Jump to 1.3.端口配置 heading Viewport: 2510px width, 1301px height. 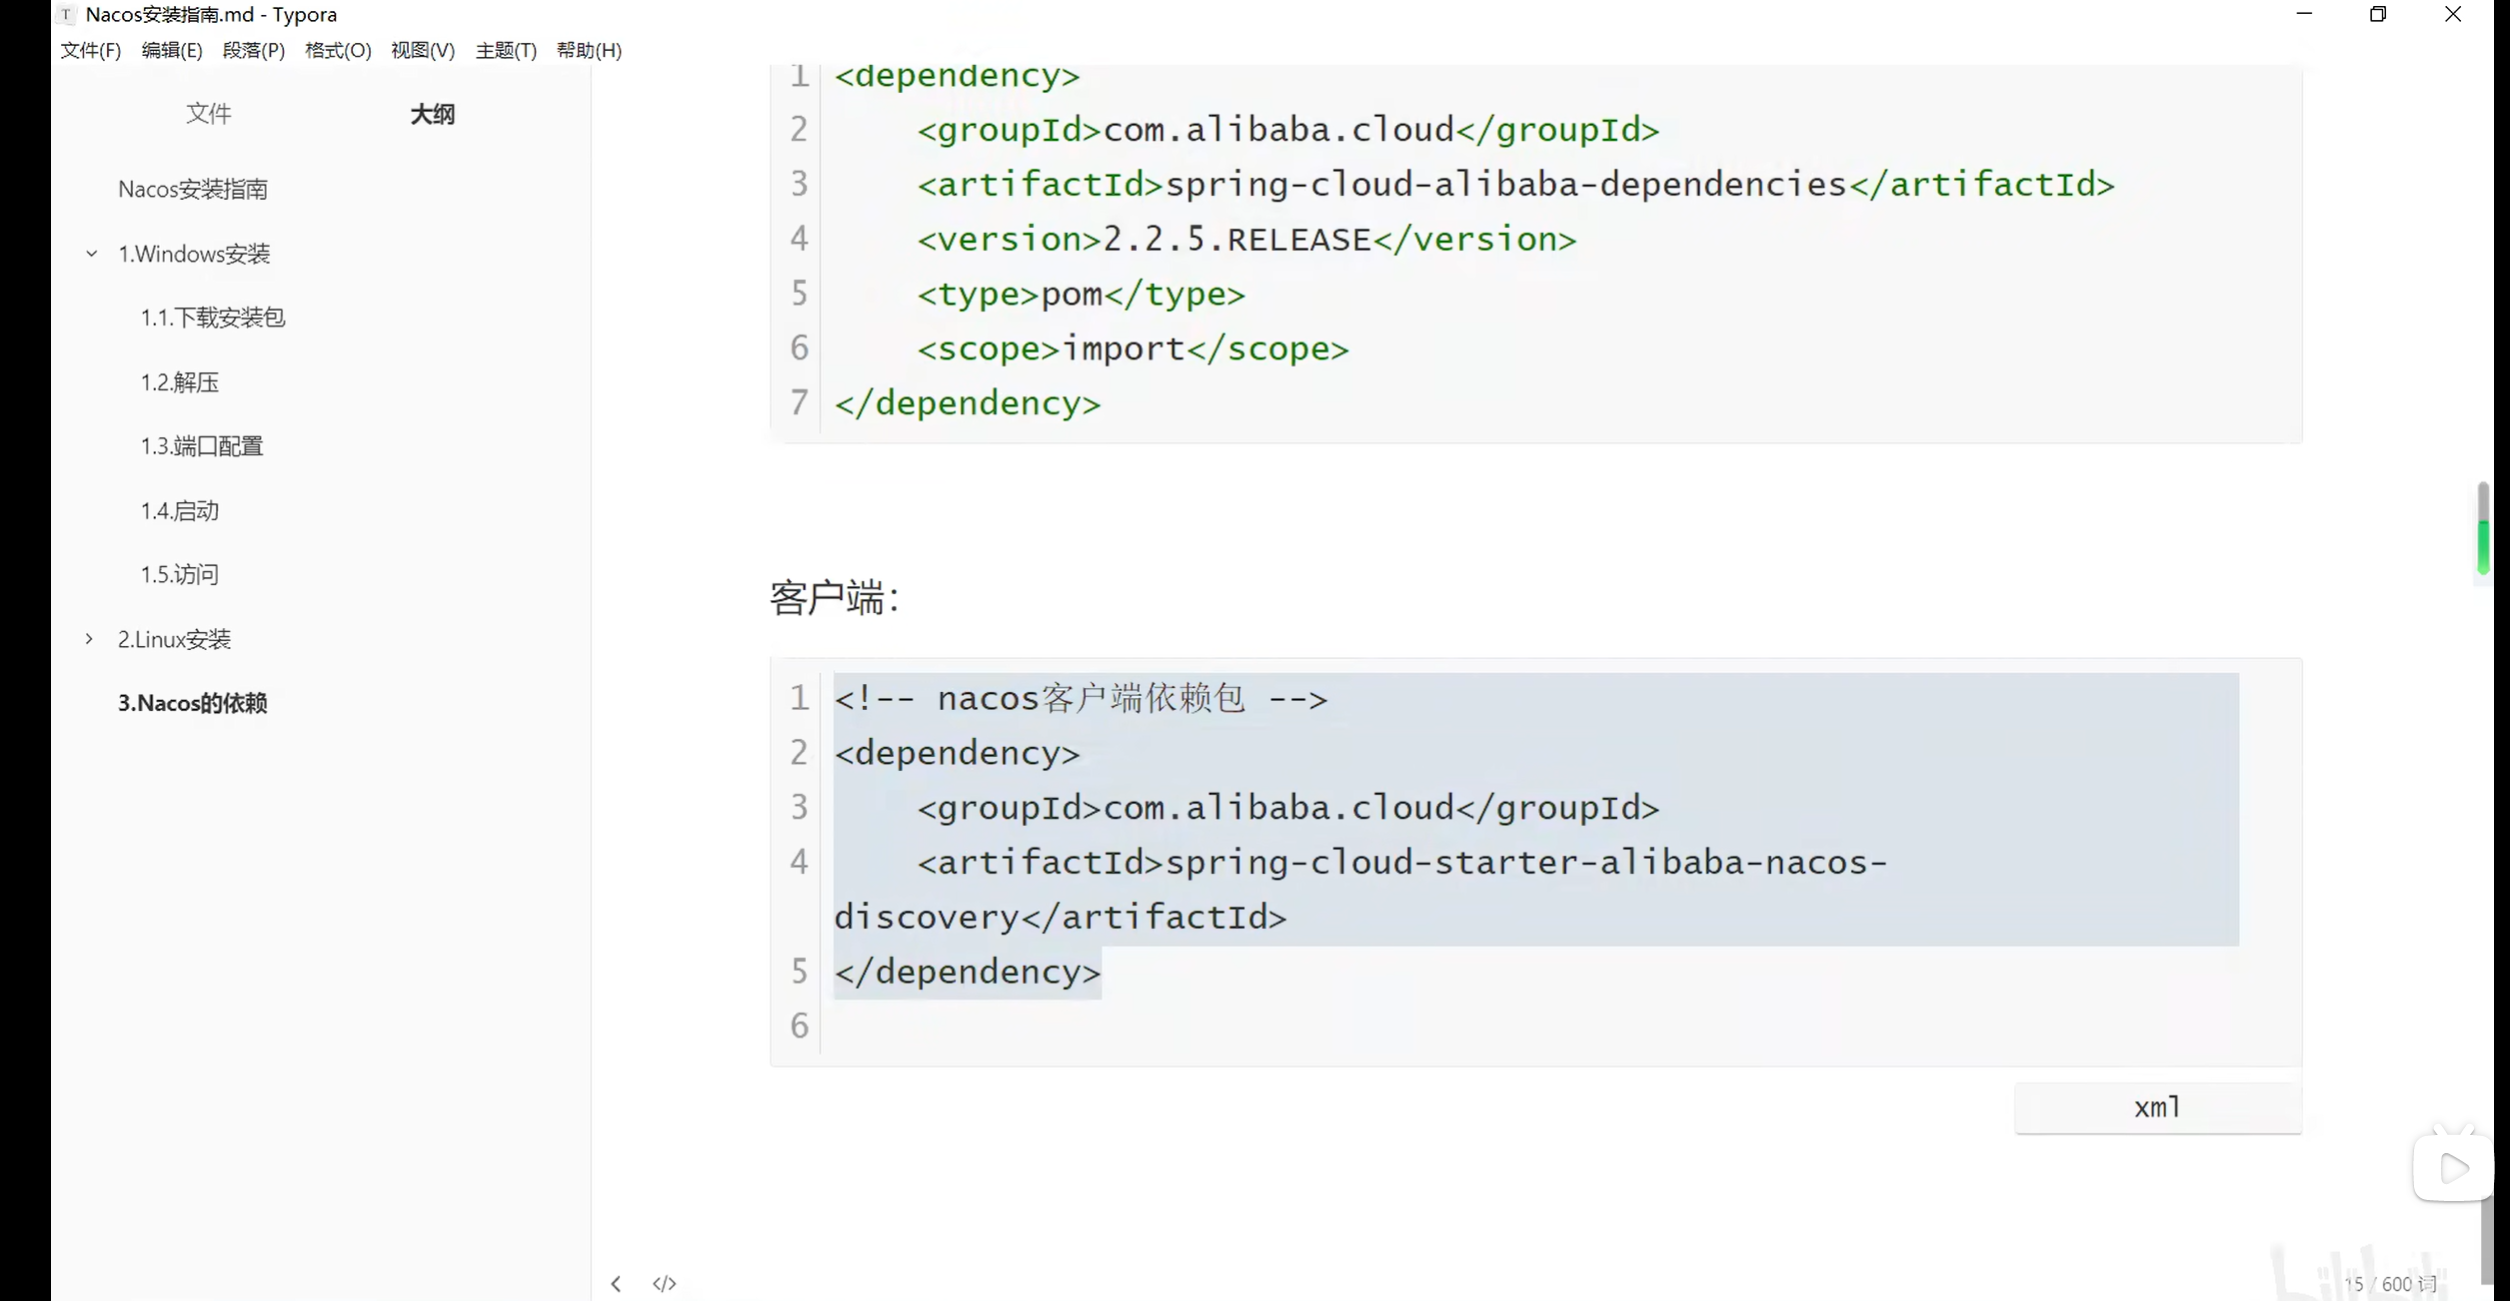[201, 446]
